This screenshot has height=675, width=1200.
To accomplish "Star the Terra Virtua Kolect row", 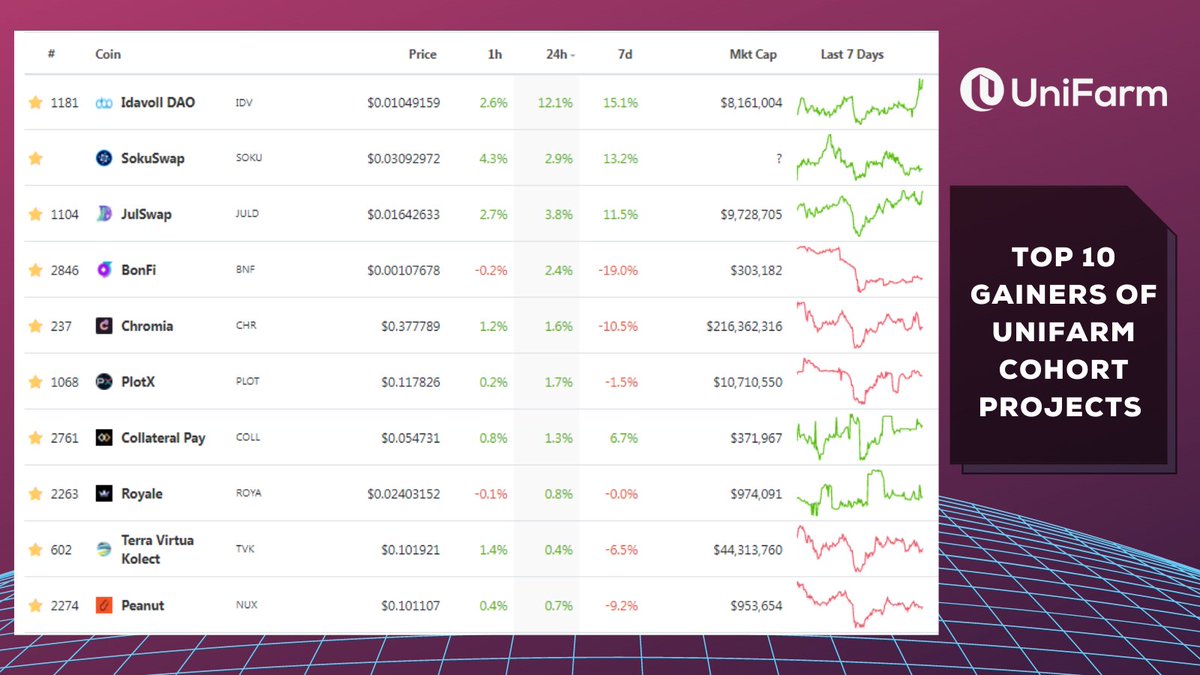I will coord(36,549).
